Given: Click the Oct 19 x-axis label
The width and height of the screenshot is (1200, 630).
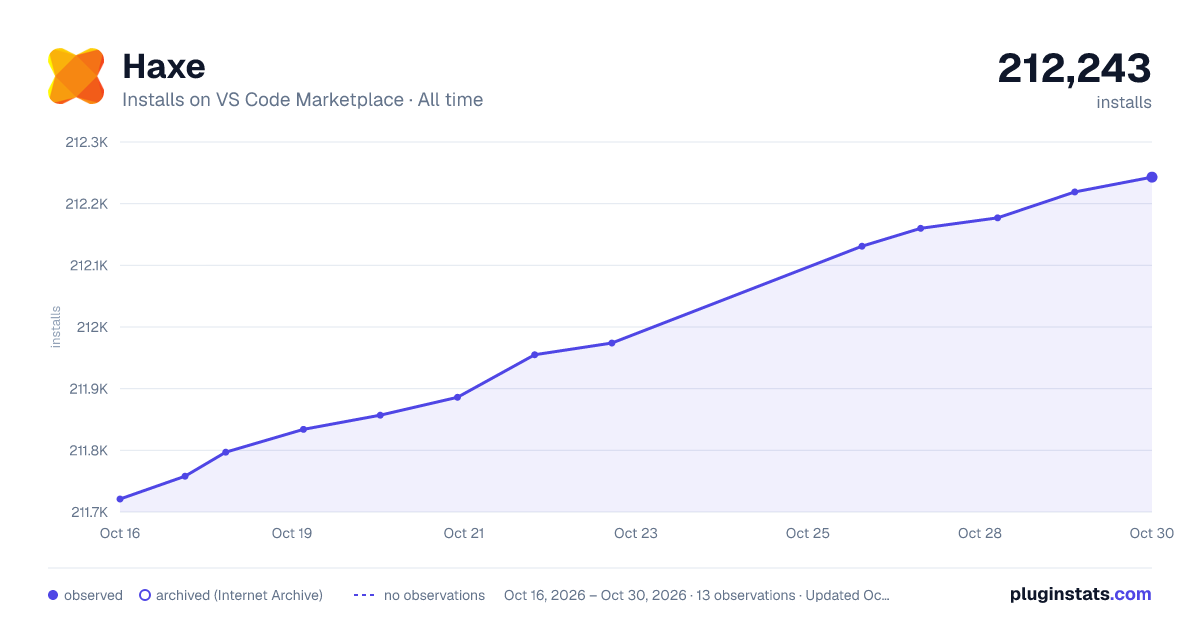Looking at the screenshot, I should (292, 533).
